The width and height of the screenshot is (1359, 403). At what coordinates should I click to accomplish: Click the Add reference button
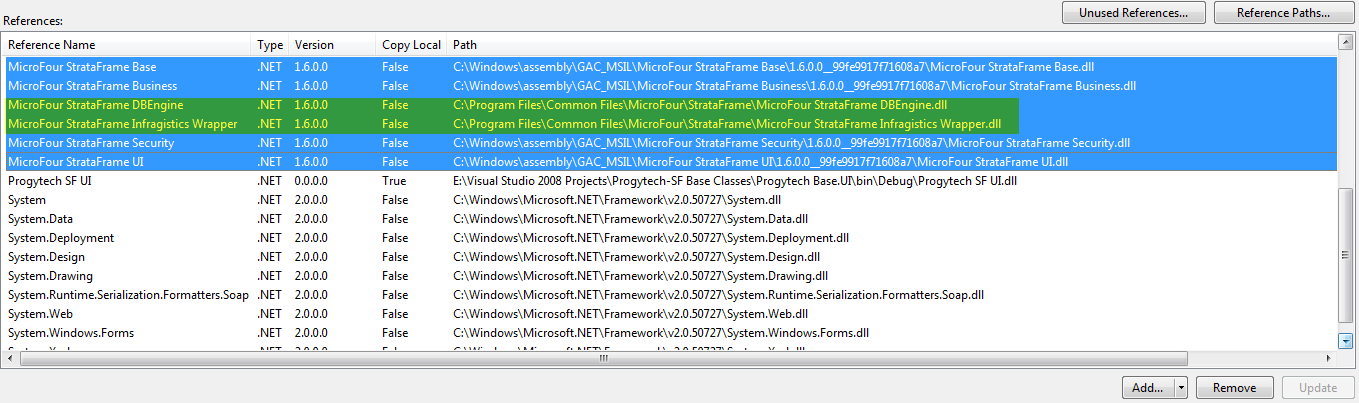pos(1147,388)
